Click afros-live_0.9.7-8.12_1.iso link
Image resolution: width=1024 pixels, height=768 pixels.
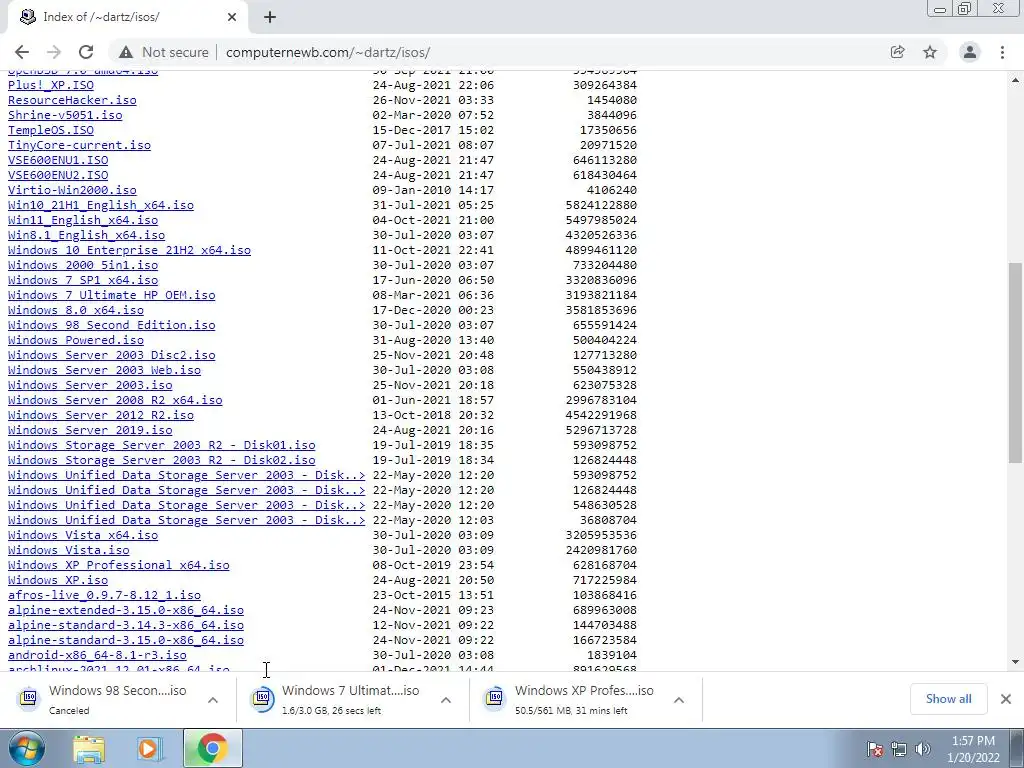click(x=104, y=596)
